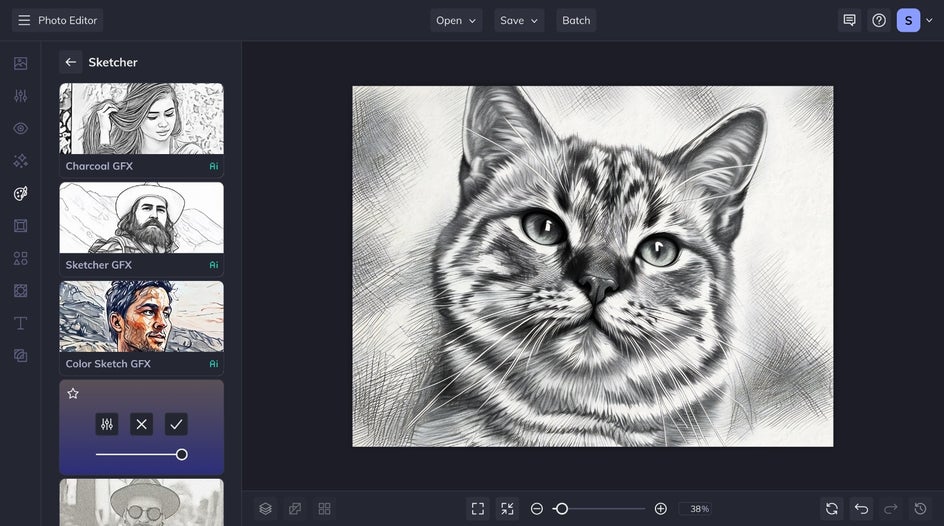This screenshot has width=944, height=526.
Task: Open the Effects sparkles sidebar icon
Action: coord(20,161)
